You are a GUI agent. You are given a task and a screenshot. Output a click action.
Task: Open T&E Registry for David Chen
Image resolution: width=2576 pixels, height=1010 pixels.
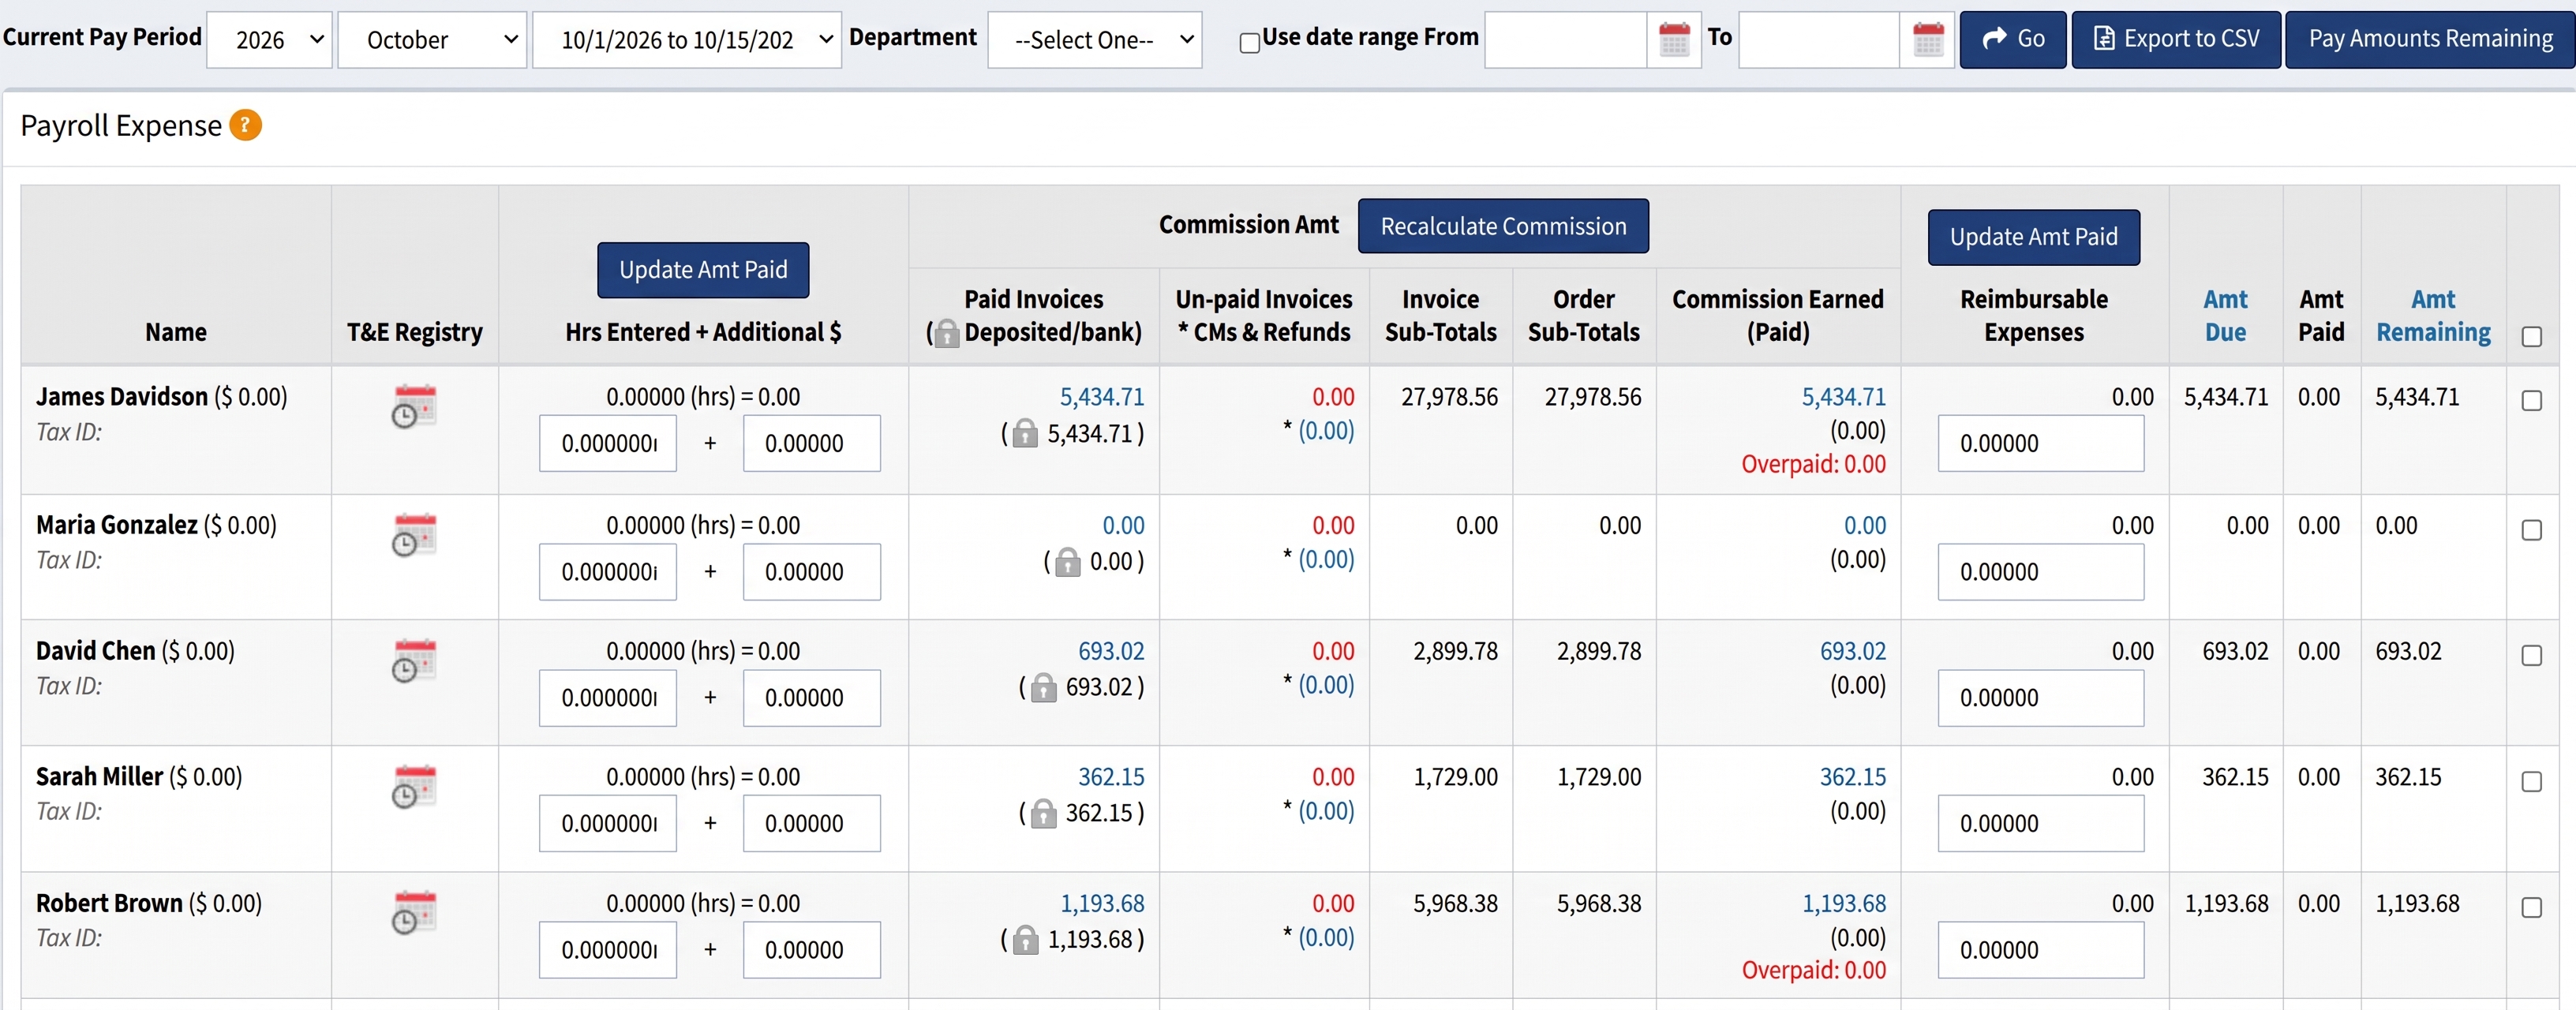[413, 661]
